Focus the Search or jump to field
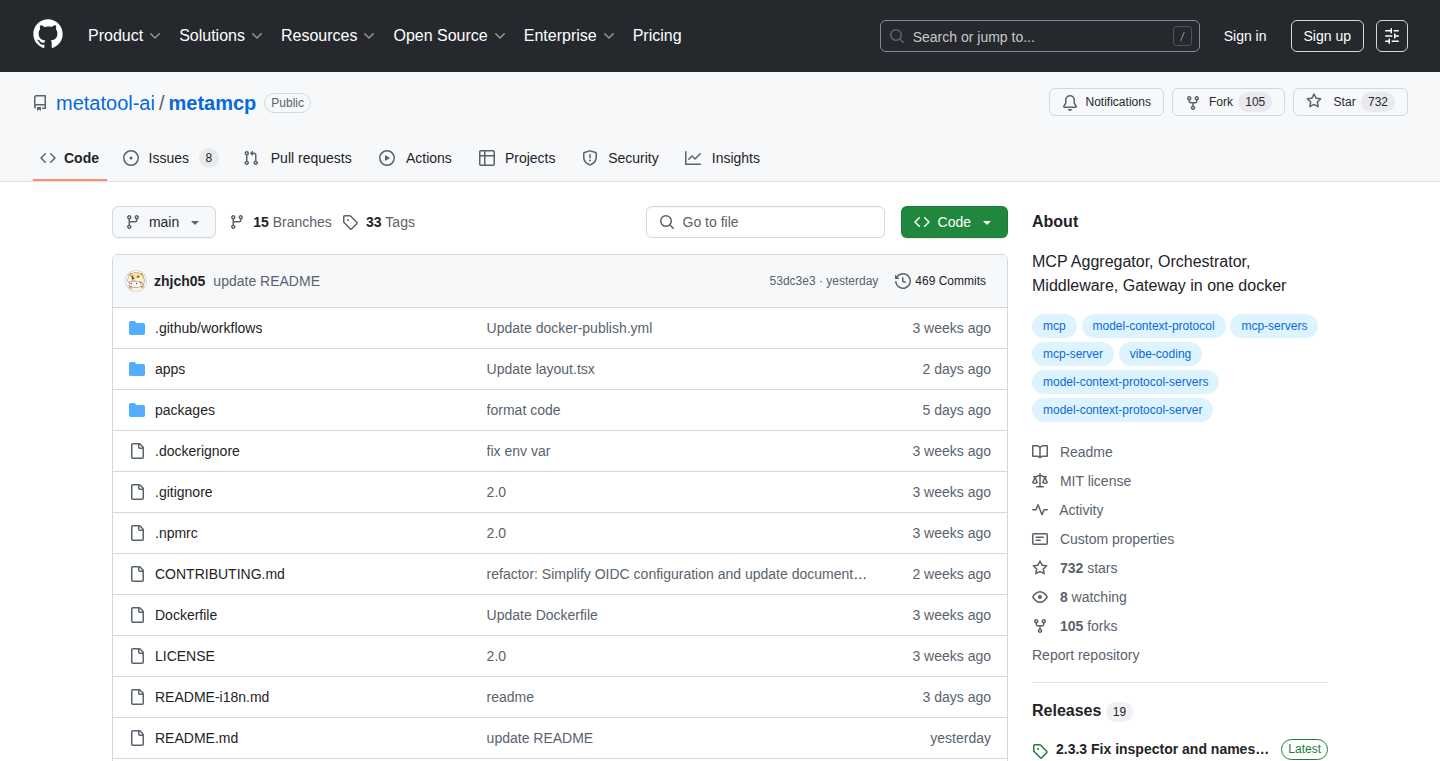The height and width of the screenshot is (761, 1440). point(1040,36)
